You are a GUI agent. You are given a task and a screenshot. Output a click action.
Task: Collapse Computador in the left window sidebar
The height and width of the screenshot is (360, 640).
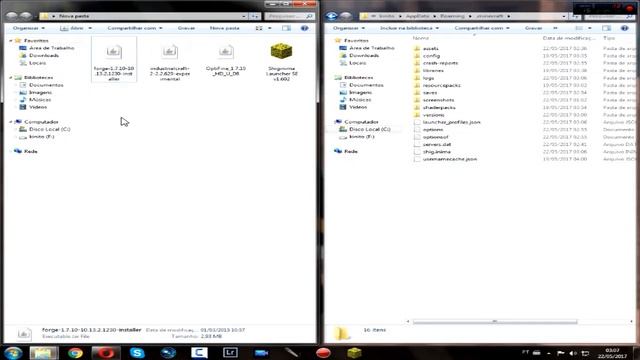(11, 122)
